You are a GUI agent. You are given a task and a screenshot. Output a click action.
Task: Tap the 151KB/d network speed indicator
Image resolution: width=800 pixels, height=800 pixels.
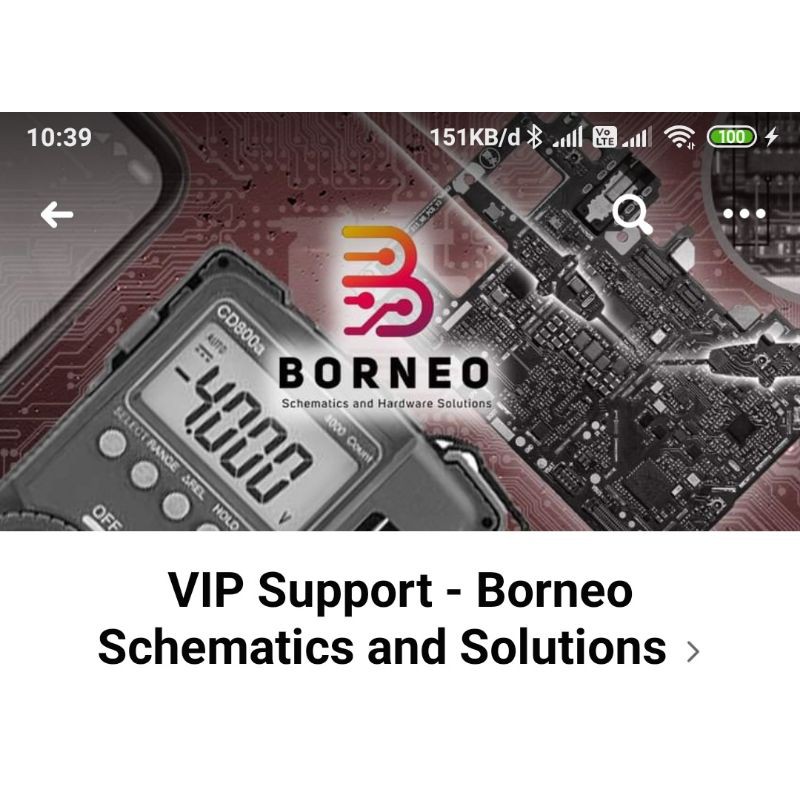pos(475,137)
